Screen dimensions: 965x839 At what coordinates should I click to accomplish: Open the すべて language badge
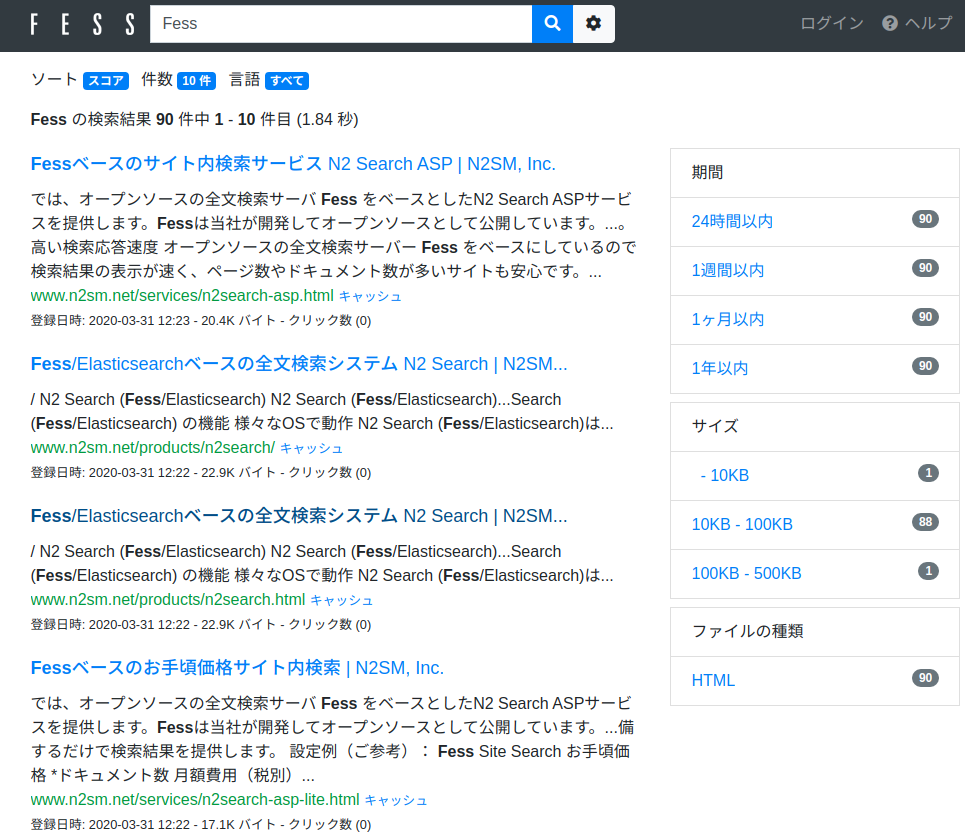(287, 81)
